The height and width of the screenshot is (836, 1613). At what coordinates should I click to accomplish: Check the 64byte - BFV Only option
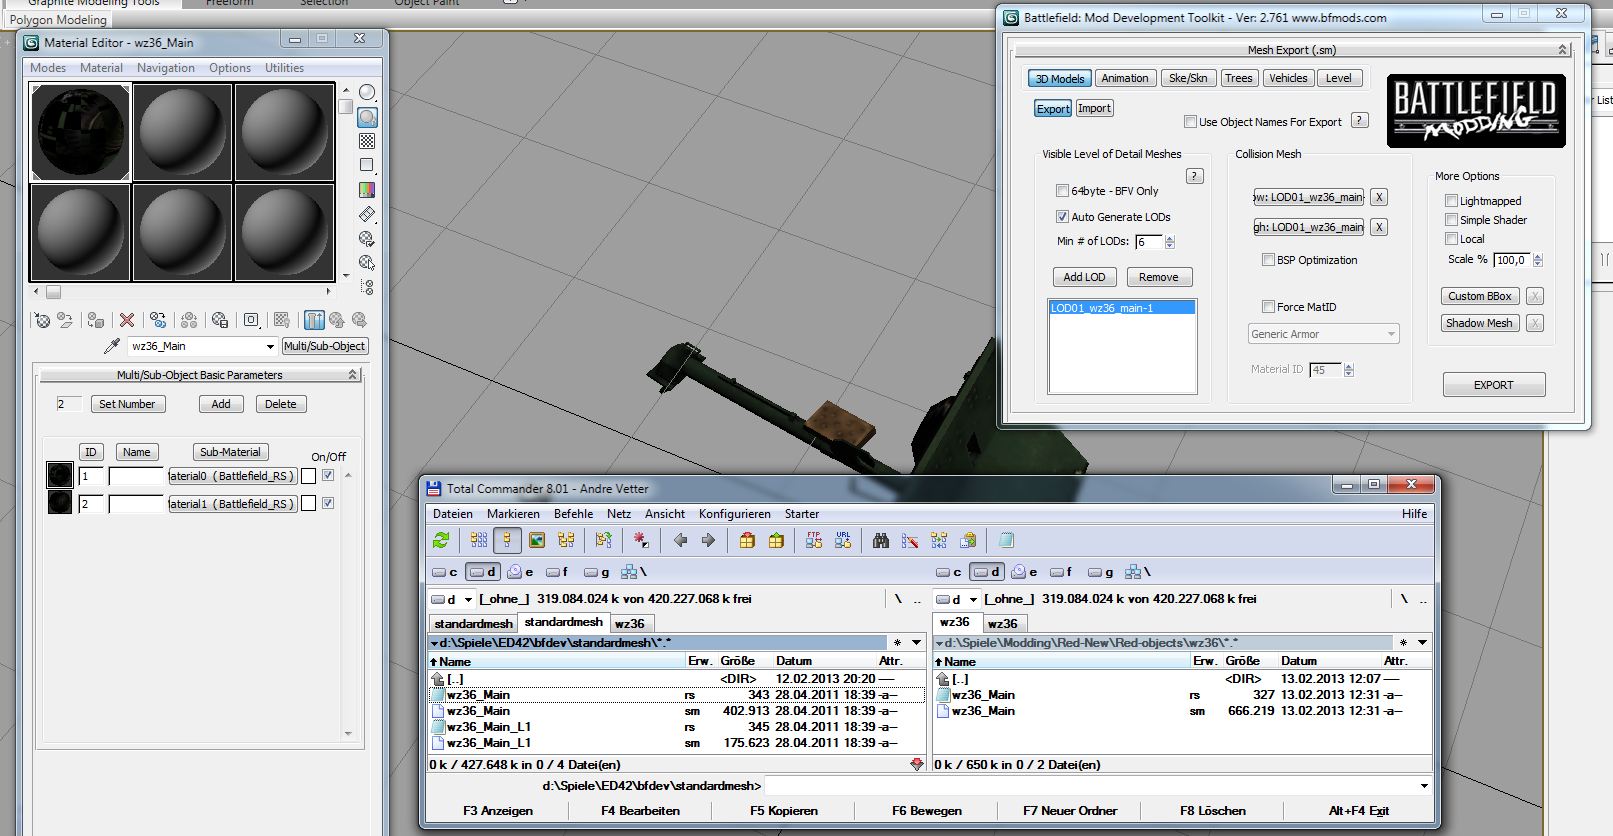1063,191
